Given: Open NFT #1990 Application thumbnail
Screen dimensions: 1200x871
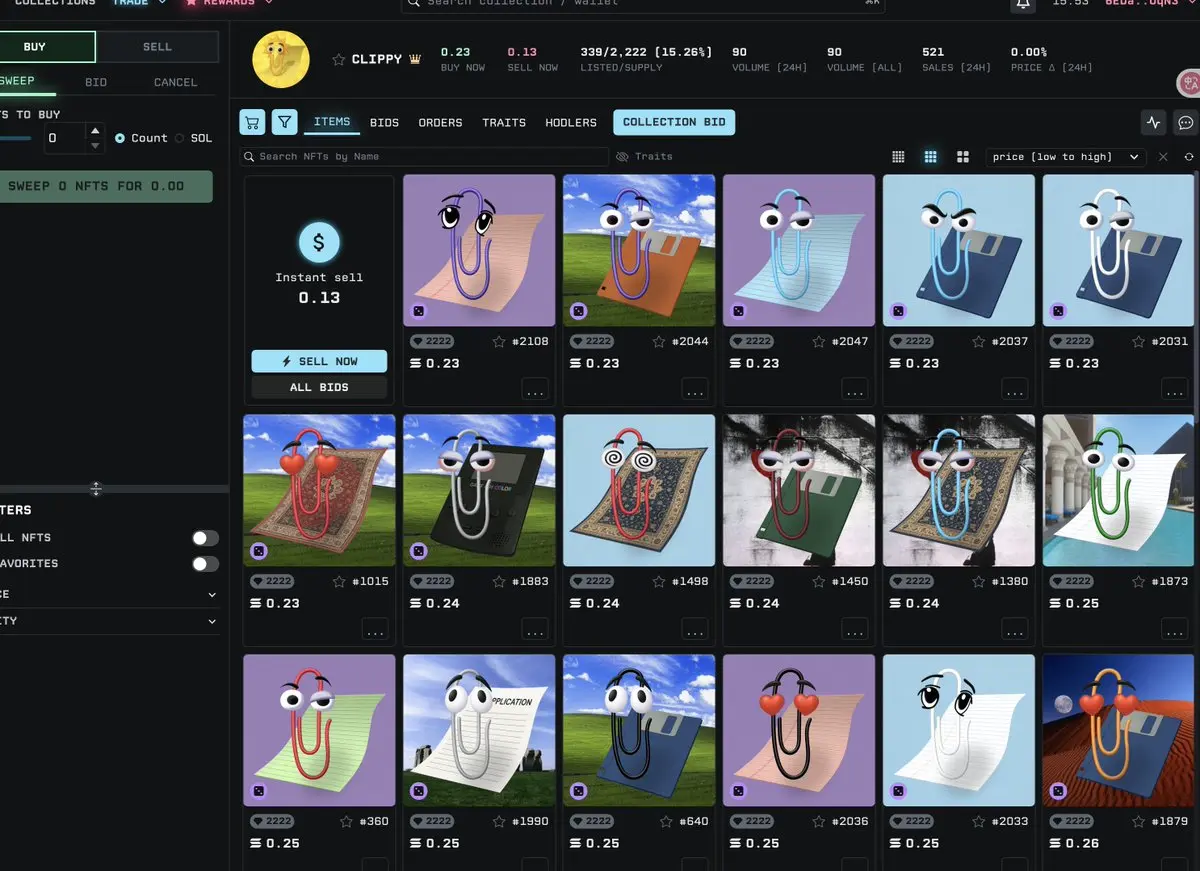Looking at the screenshot, I should pyautogui.click(x=479, y=730).
